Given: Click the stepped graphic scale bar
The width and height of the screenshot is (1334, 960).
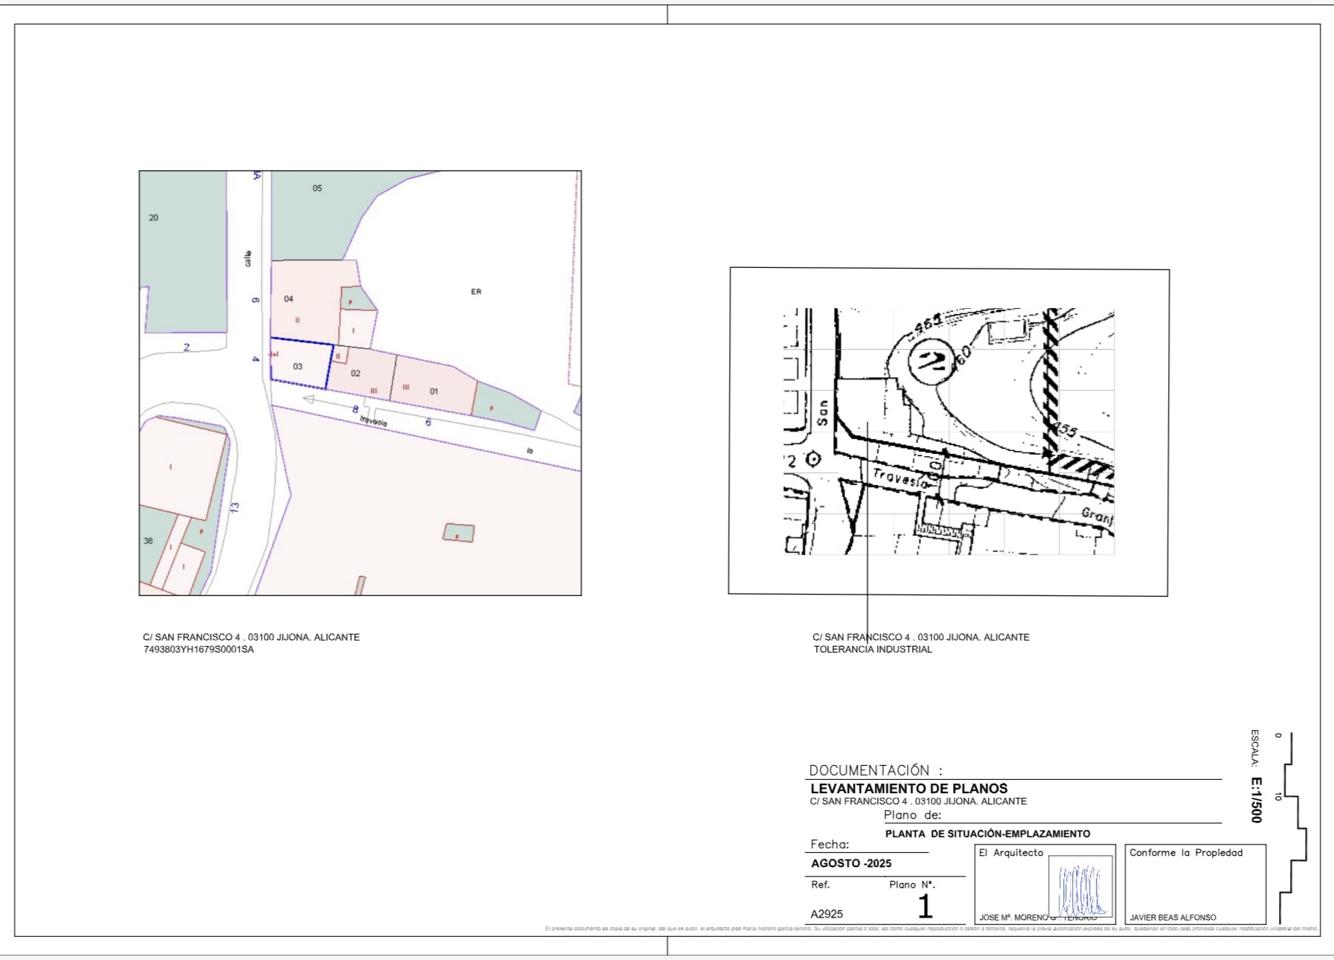Looking at the screenshot, I should (x=1293, y=828).
